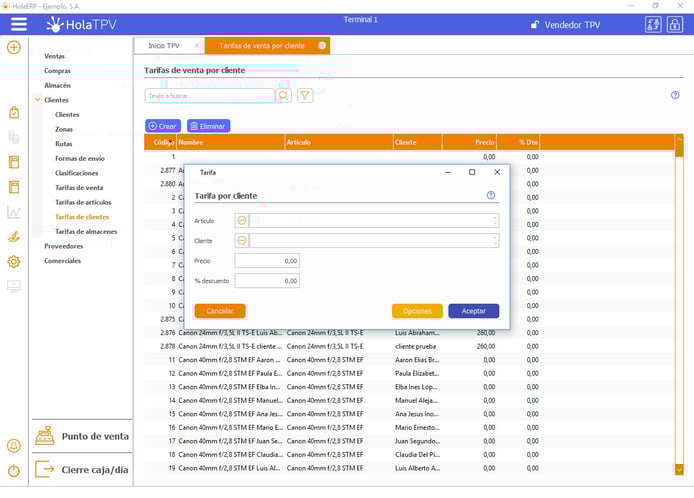Click the Crear button
The image size is (694, 498).
click(x=163, y=126)
